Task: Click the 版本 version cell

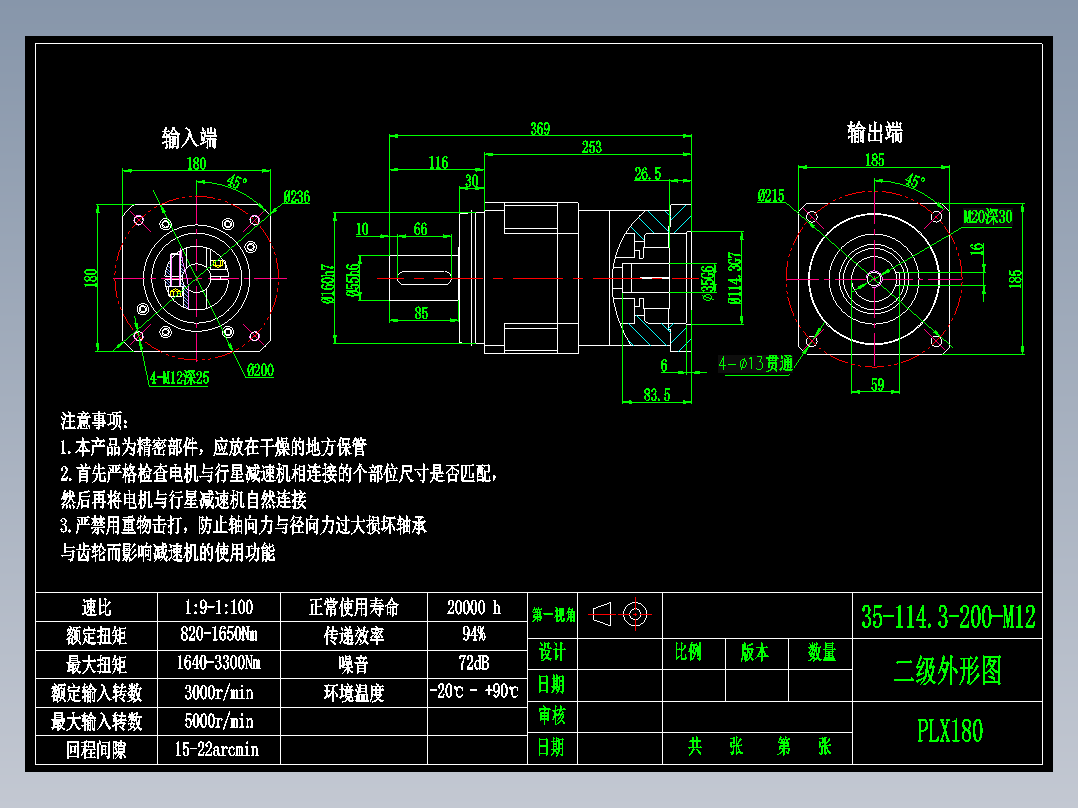Action: 756,651
